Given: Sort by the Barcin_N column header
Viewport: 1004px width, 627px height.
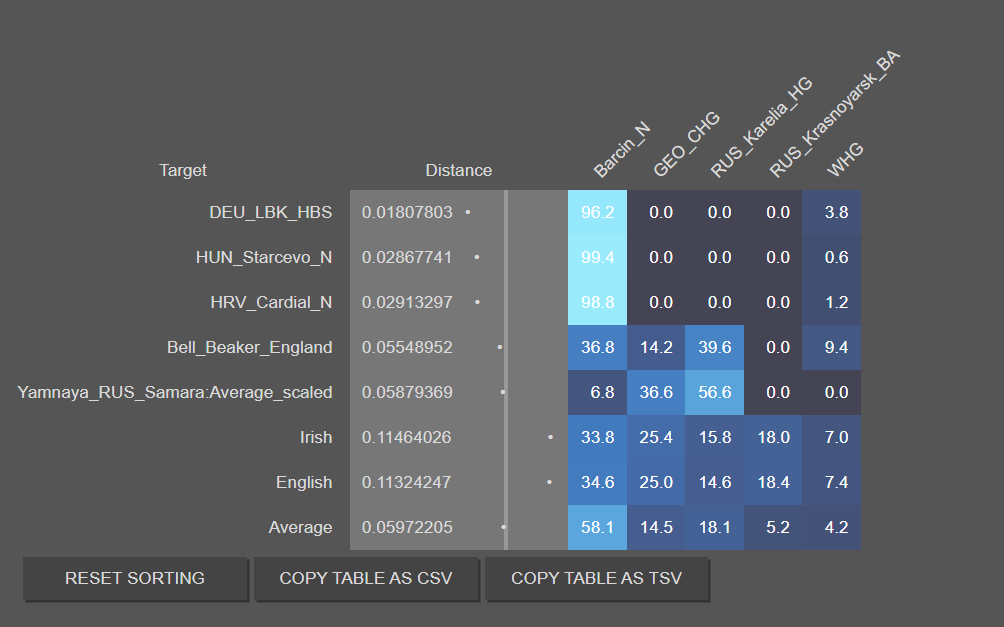Looking at the screenshot, I should coord(621,150).
